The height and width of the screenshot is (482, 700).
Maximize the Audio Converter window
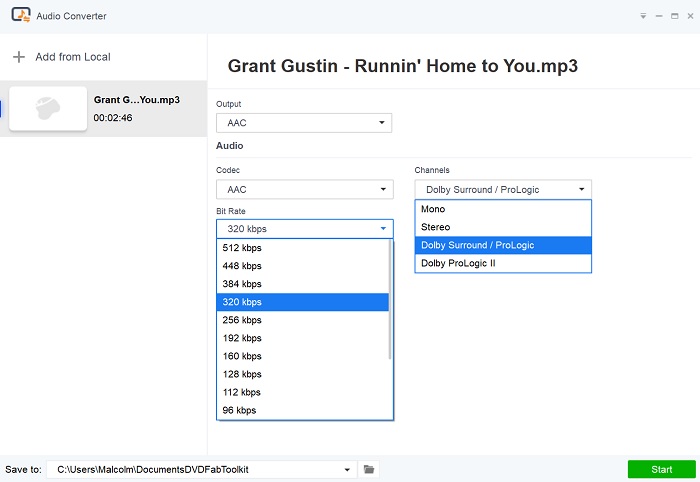(x=675, y=16)
